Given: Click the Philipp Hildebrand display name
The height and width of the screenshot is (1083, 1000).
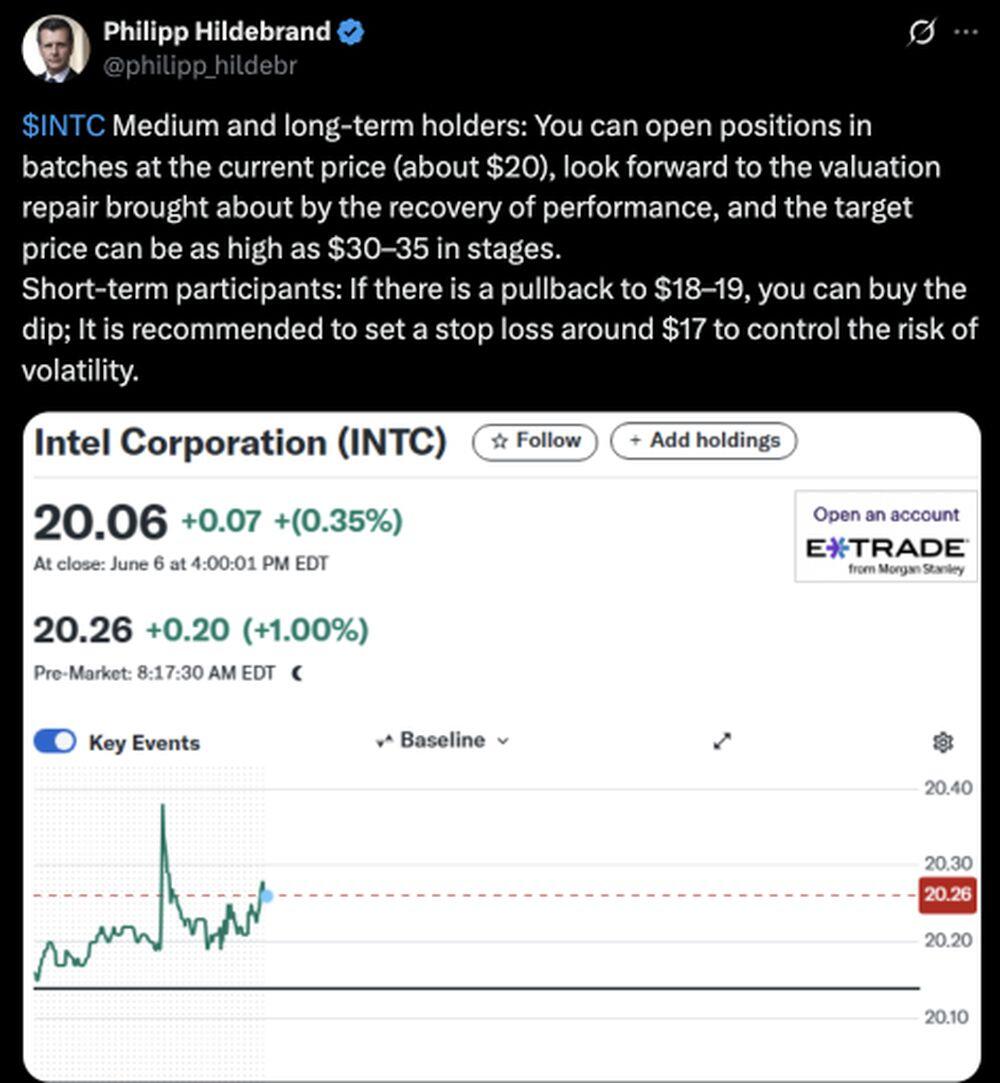Looking at the screenshot, I should (x=216, y=32).
